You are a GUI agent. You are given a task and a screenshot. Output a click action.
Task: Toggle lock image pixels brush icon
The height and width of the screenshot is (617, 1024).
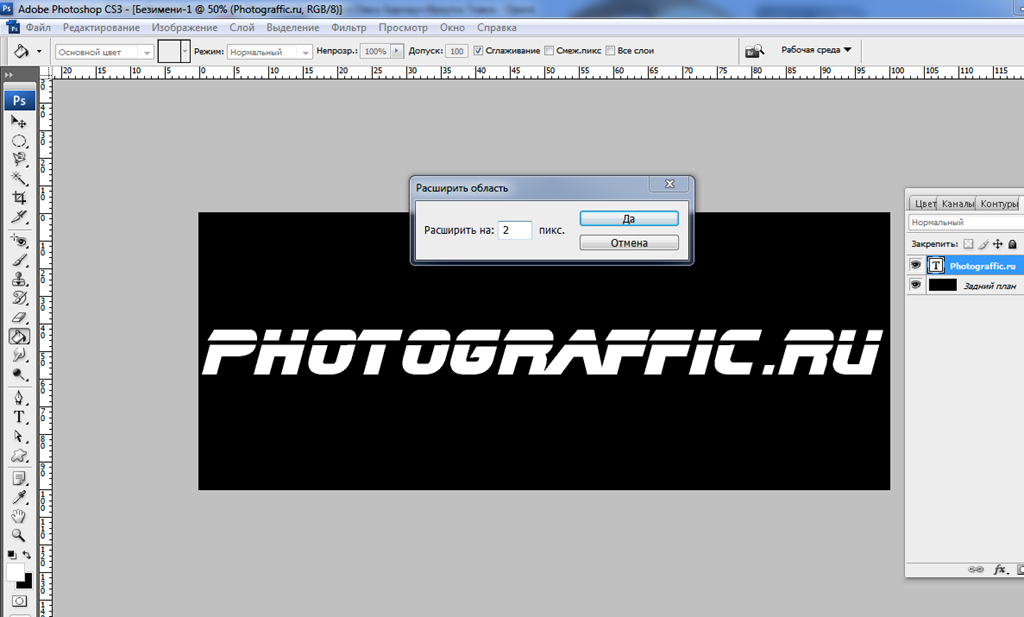(983, 244)
